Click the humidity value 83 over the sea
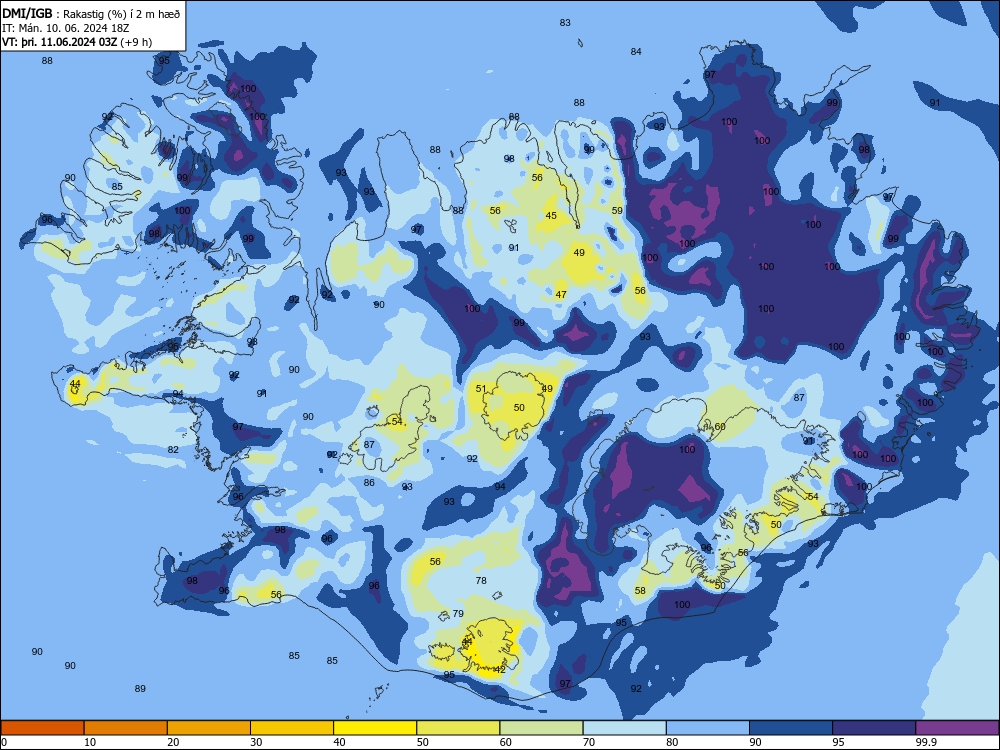This screenshot has width=1000, height=750. (565, 23)
